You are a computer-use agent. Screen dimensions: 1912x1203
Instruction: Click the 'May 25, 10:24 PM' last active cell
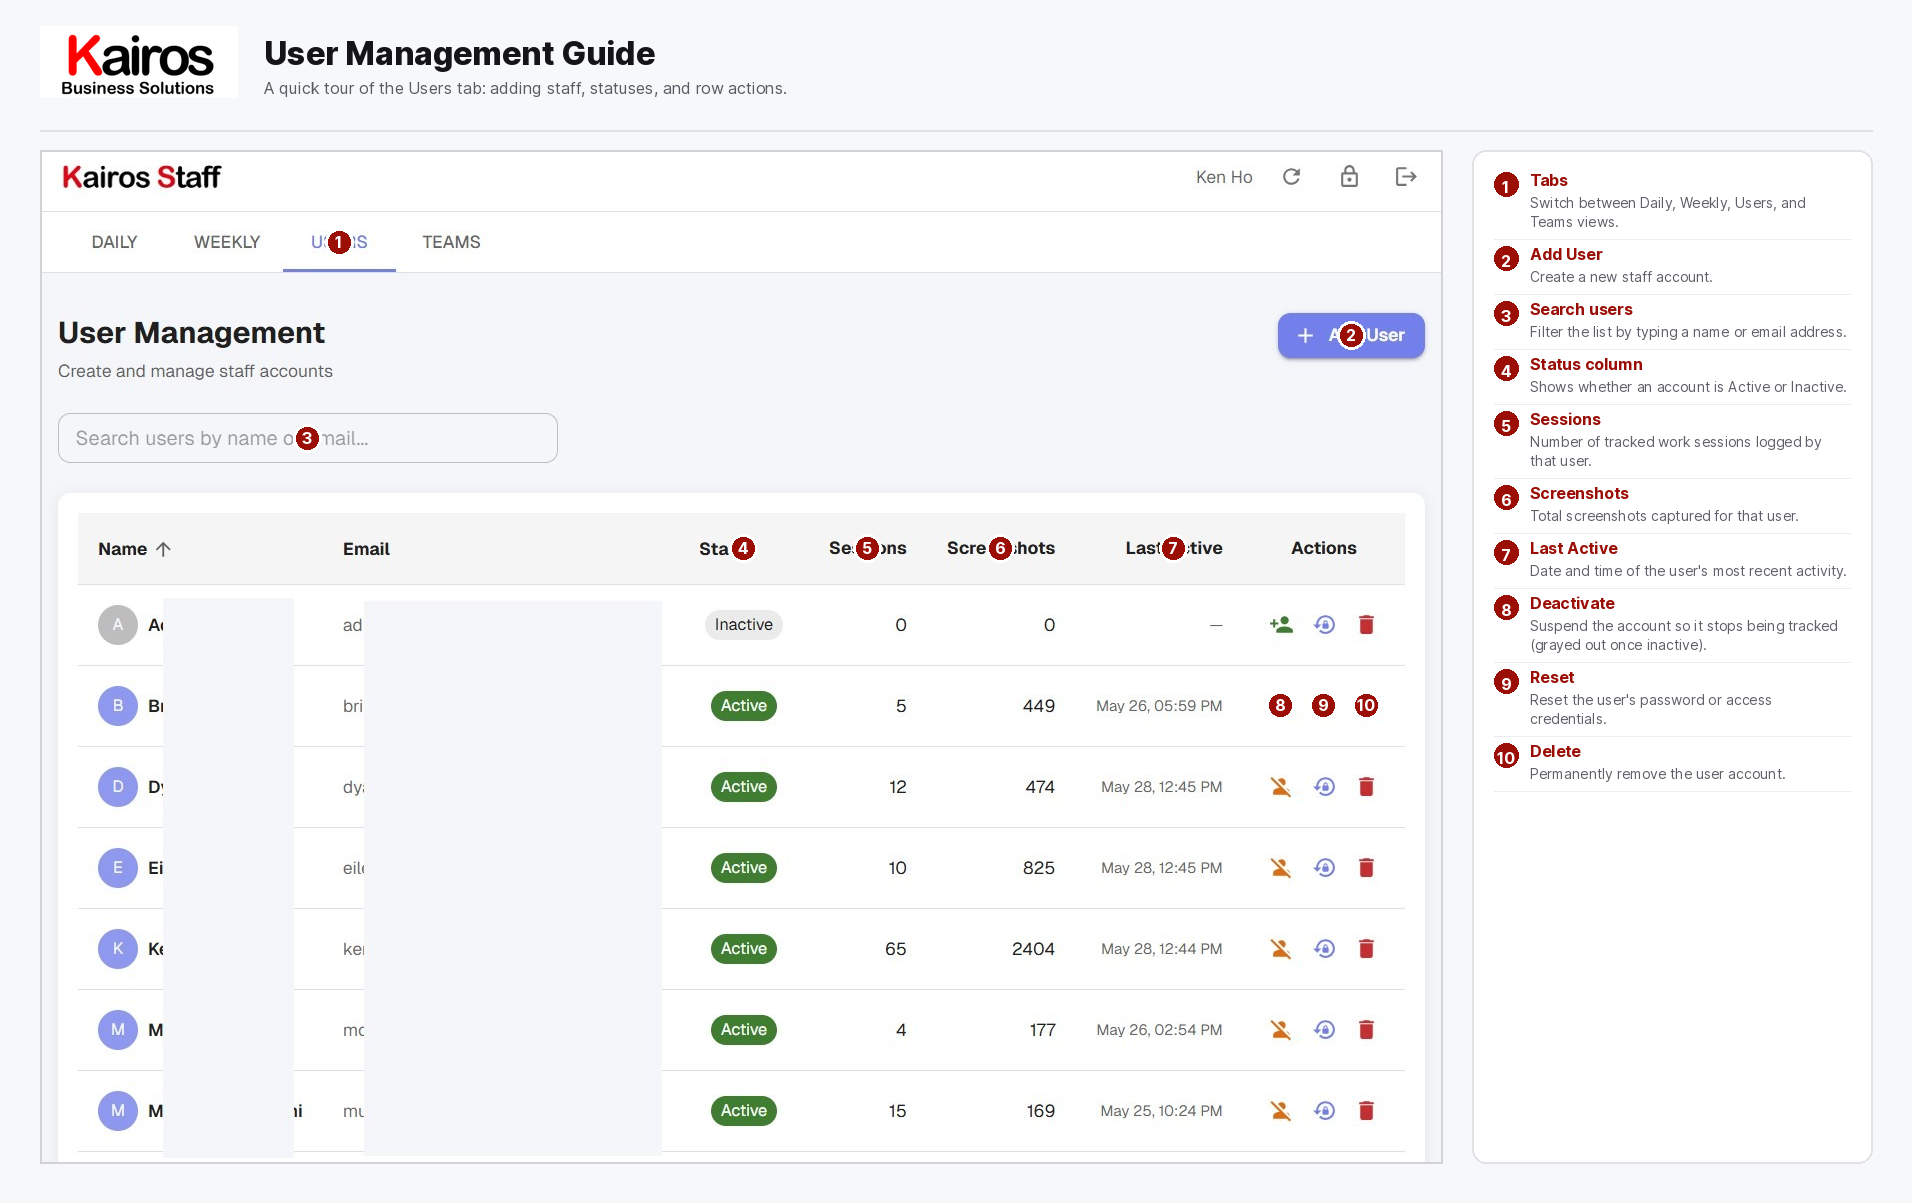tap(1161, 1111)
